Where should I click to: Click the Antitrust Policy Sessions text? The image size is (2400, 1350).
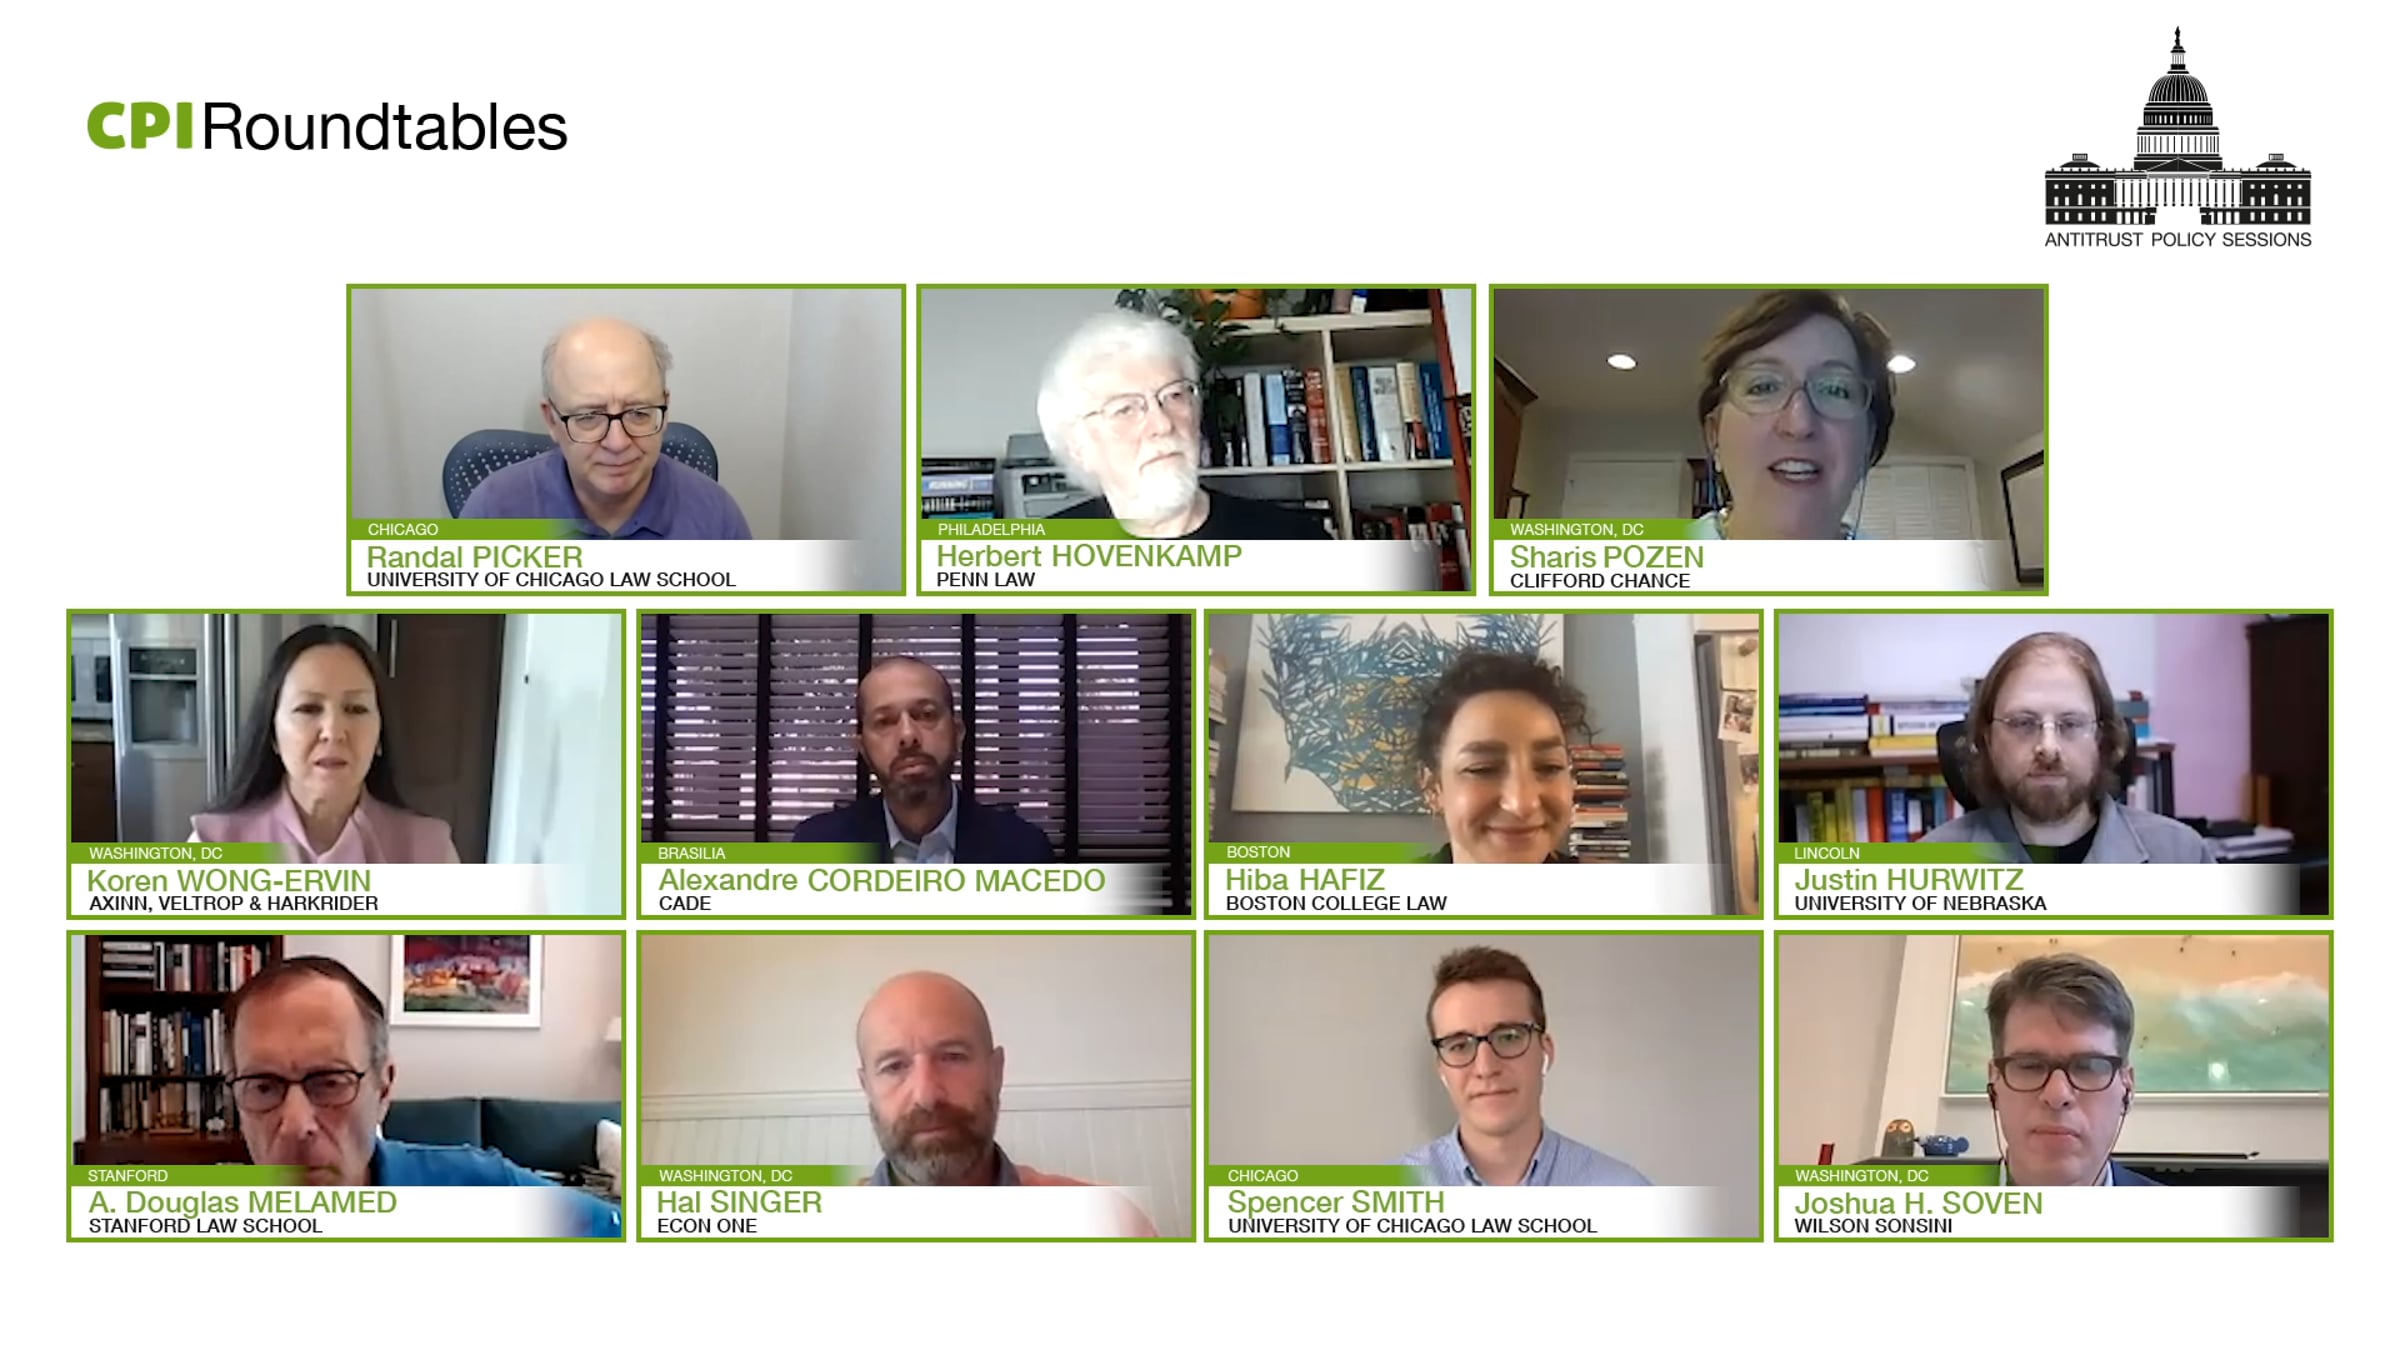pos(2178,240)
